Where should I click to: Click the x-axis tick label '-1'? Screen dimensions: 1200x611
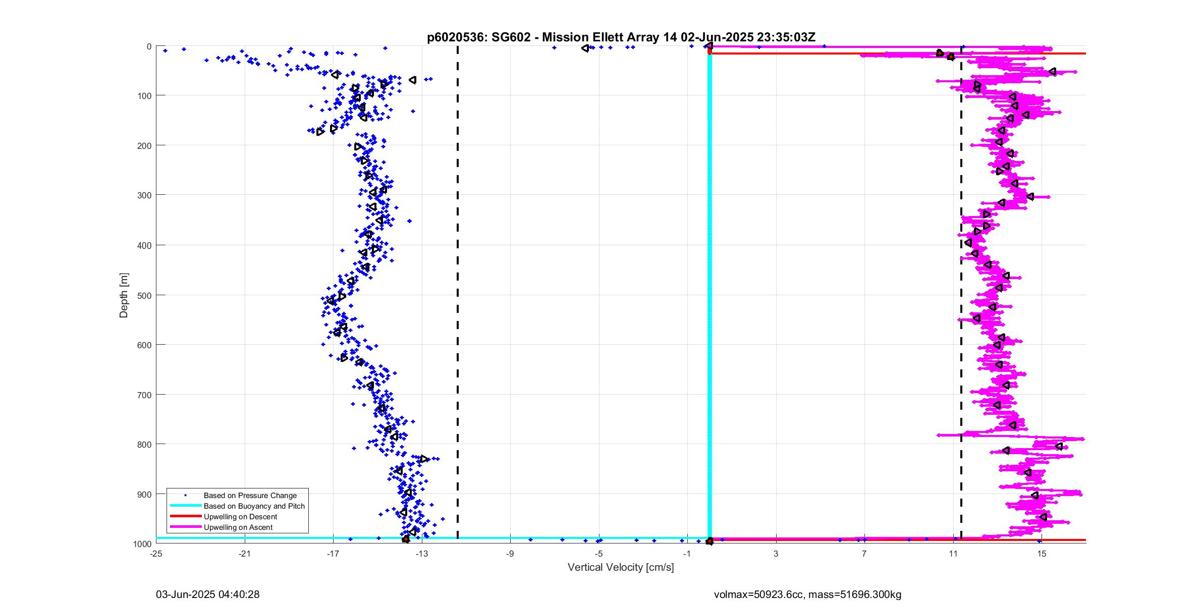(687, 553)
